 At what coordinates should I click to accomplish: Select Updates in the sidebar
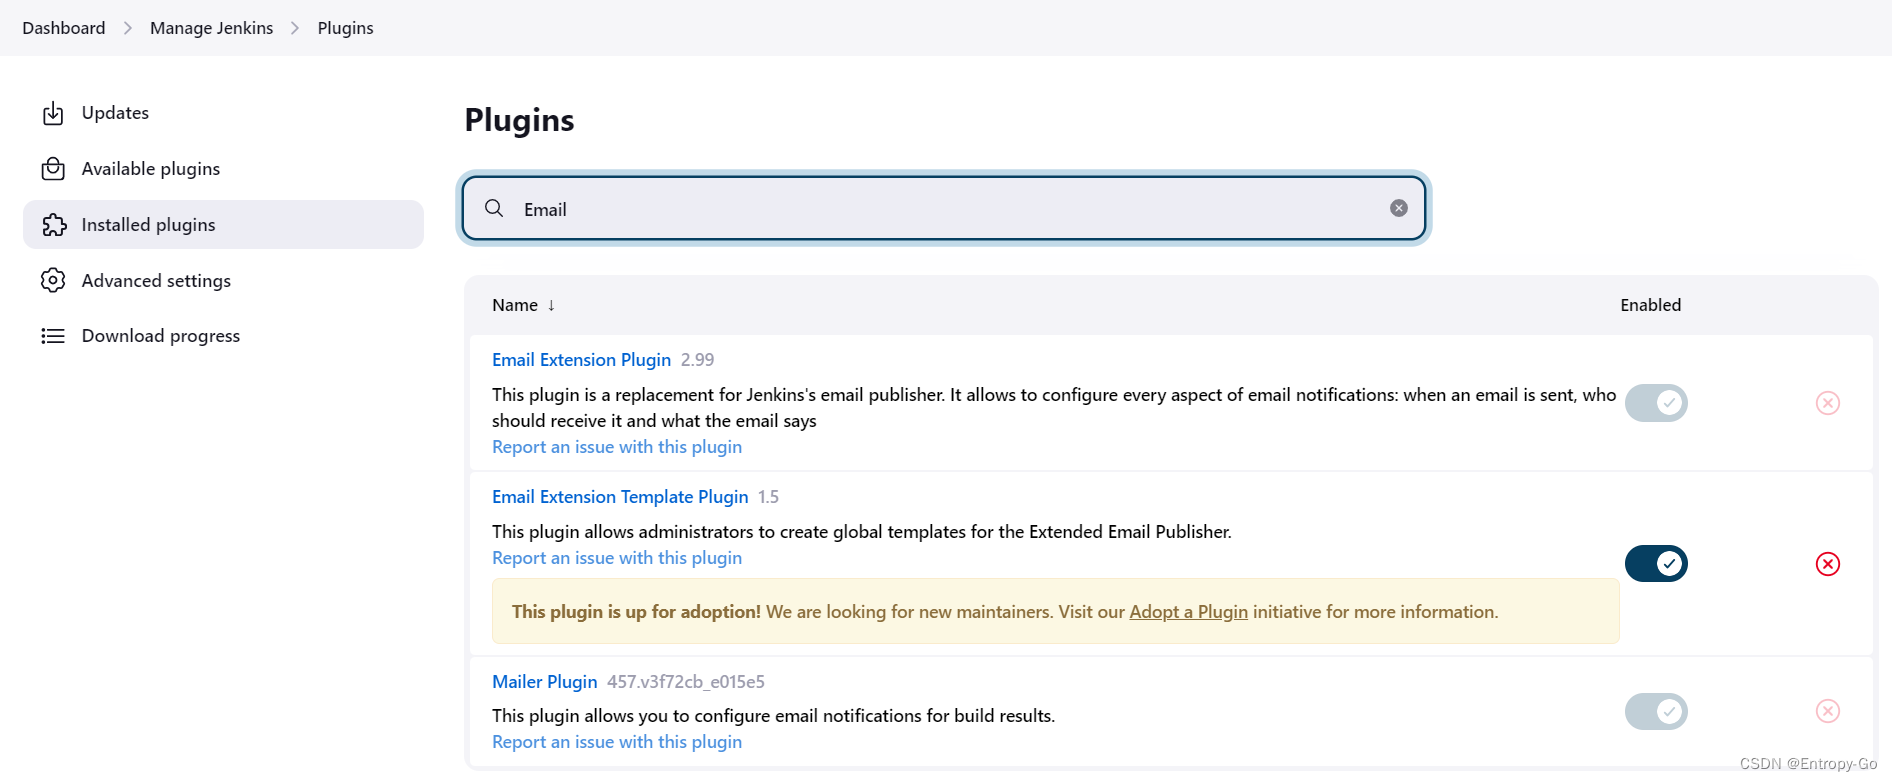pos(223,113)
